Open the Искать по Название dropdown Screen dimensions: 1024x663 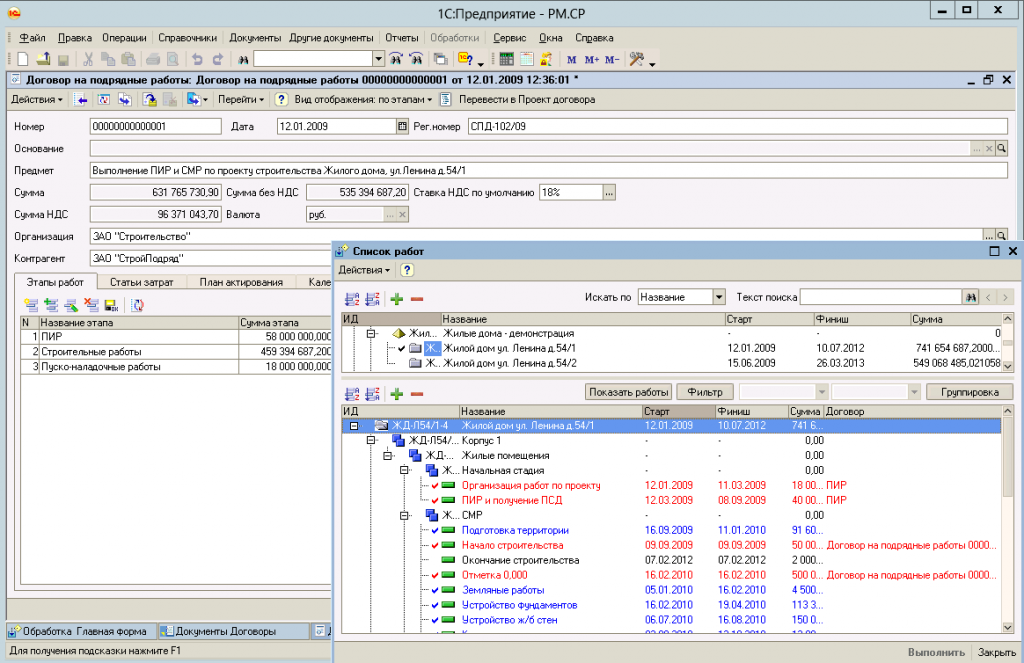click(x=718, y=298)
